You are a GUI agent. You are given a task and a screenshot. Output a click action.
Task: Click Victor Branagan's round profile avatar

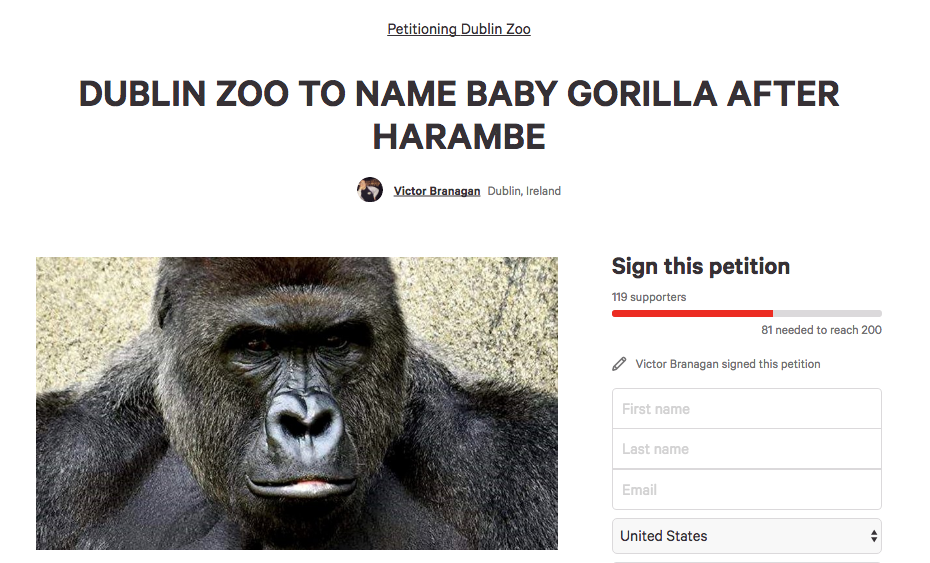click(x=370, y=190)
